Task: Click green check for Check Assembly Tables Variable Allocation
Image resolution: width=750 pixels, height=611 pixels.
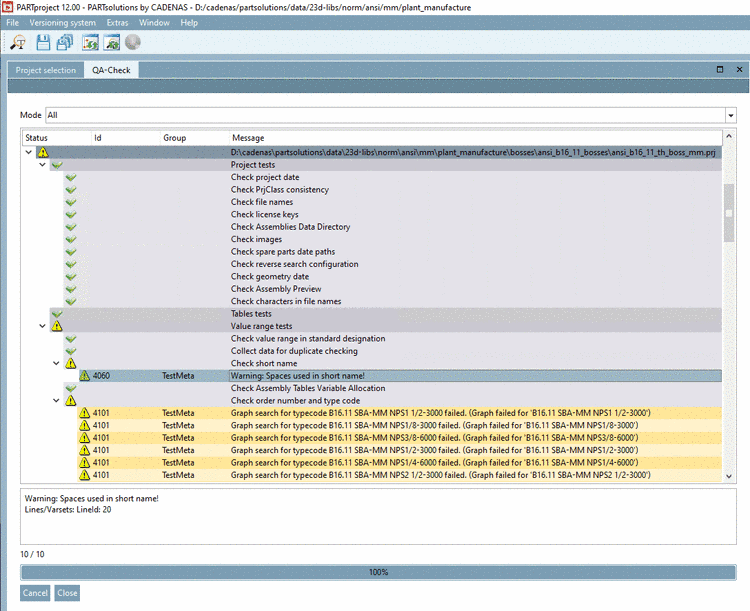Action: point(71,389)
